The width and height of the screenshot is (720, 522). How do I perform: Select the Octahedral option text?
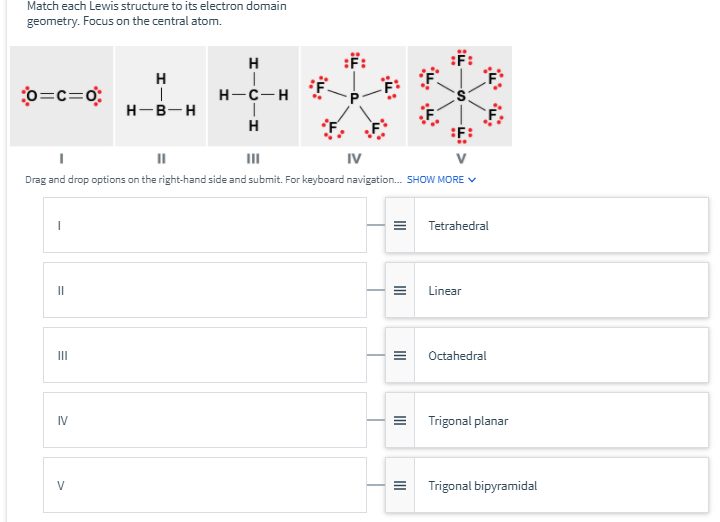(457, 356)
